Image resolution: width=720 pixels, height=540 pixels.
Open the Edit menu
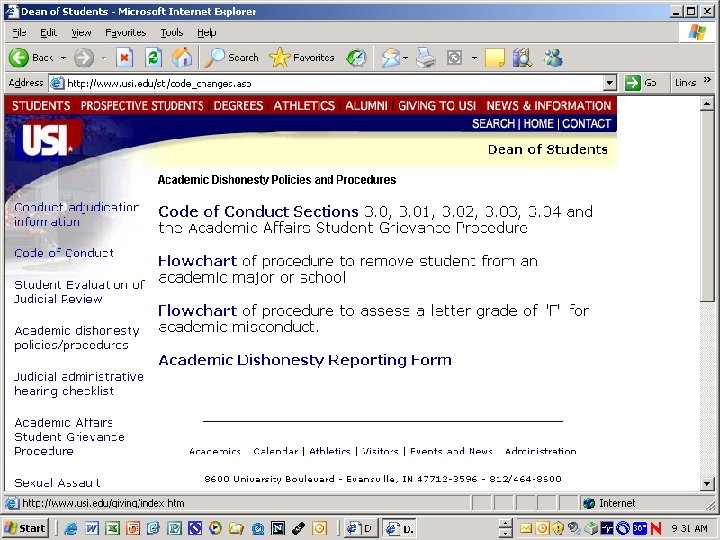48,33
